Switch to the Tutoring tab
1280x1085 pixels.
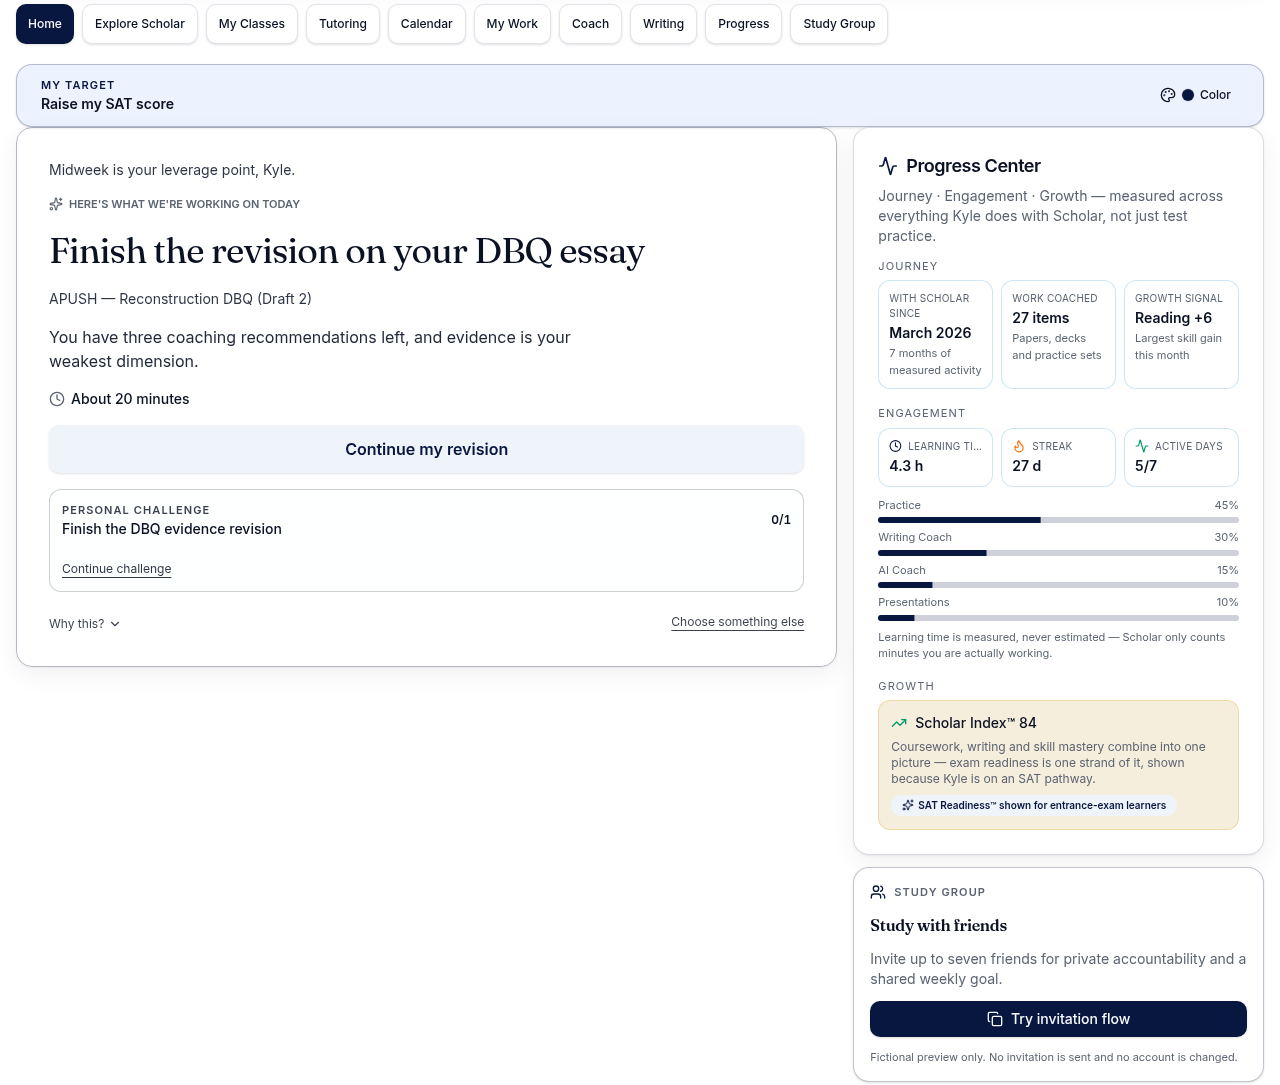343,24
